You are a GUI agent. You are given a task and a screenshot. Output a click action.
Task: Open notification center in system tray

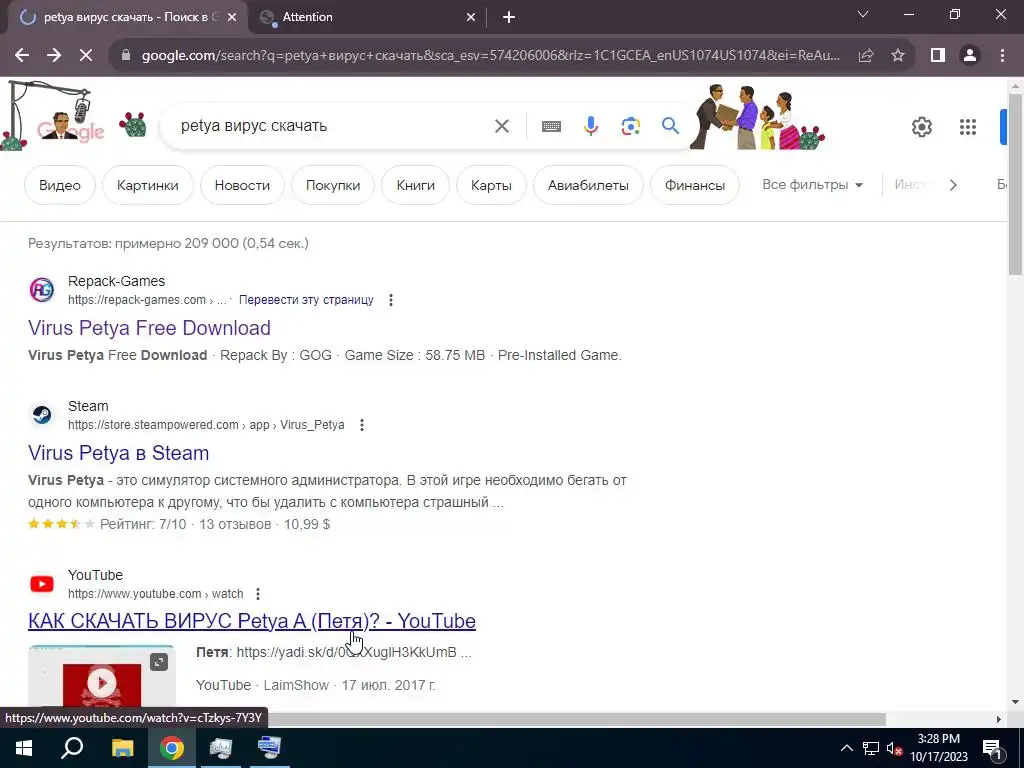pyautogui.click(x=993, y=748)
